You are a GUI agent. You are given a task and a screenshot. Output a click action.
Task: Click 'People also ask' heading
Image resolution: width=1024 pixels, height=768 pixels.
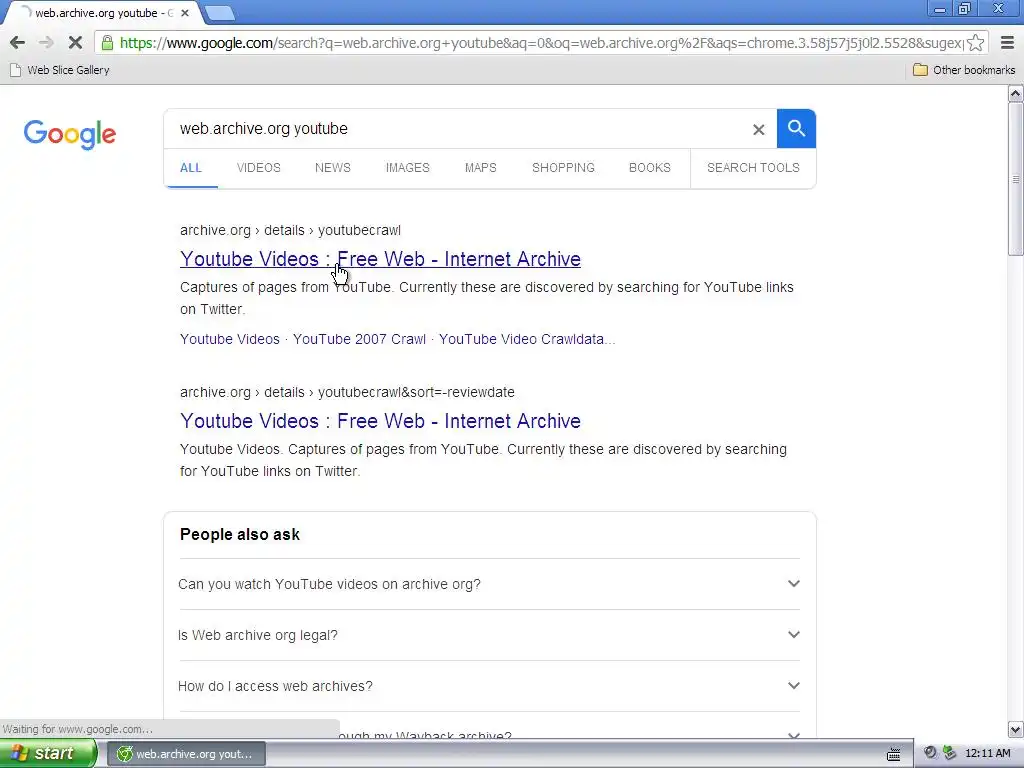pos(240,535)
